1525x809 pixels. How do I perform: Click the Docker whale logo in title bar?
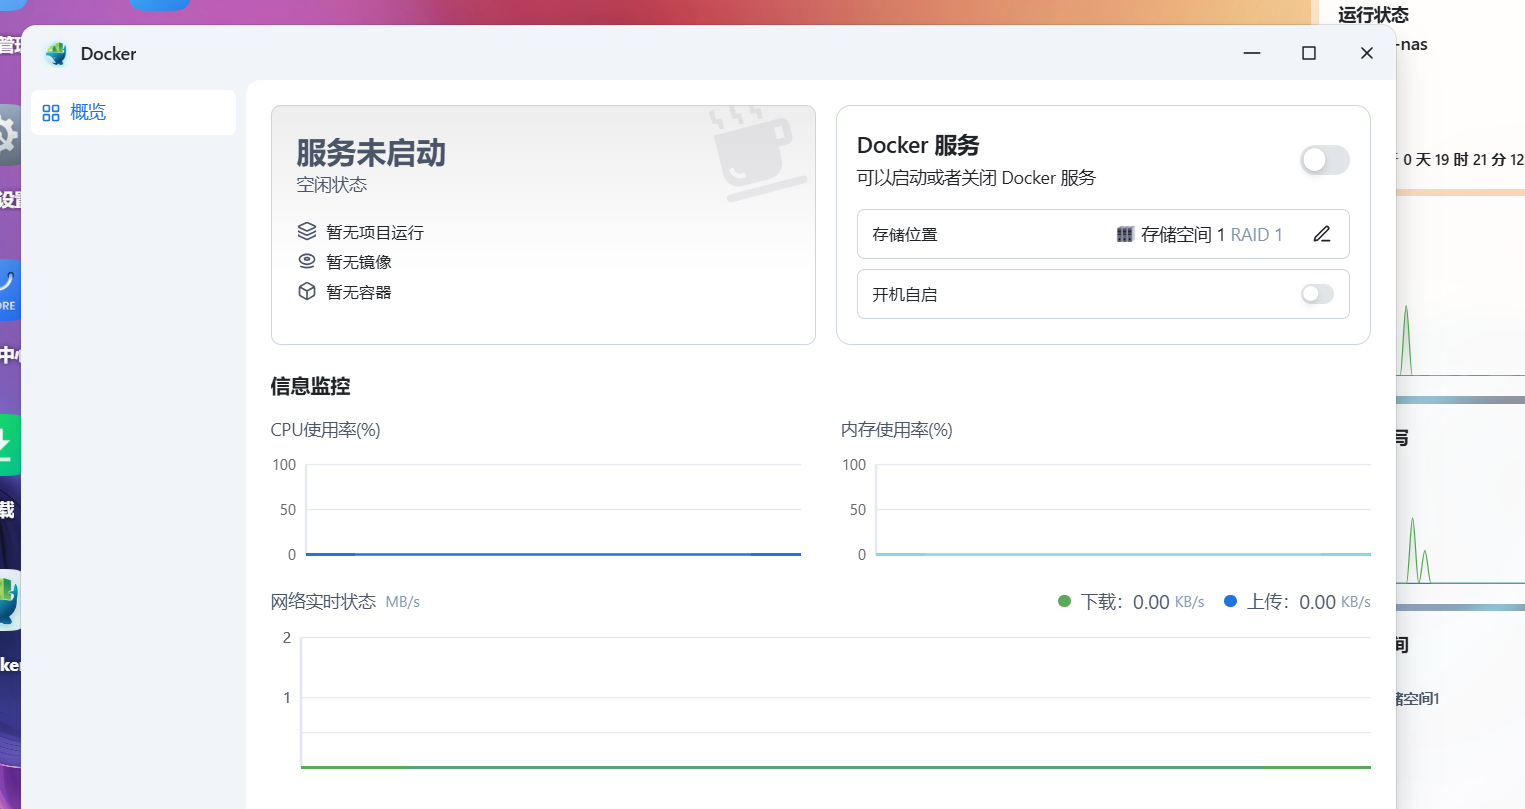[x=57, y=54]
